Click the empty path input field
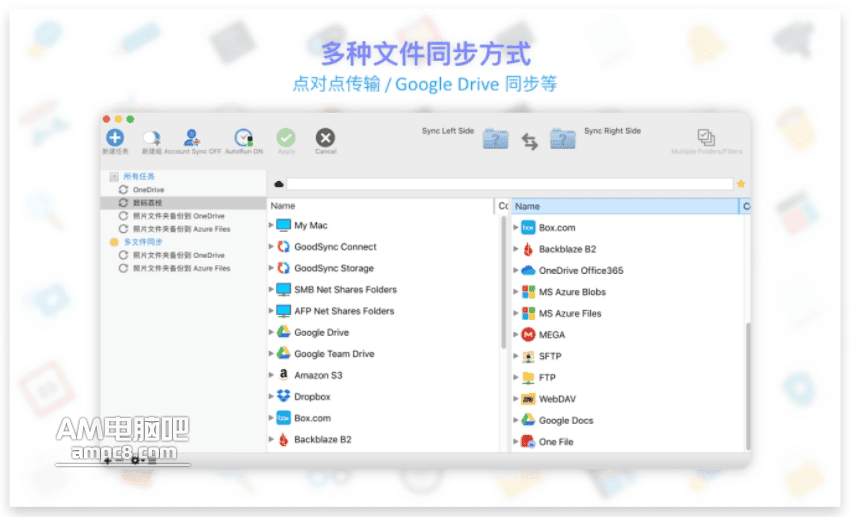 [x=510, y=184]
